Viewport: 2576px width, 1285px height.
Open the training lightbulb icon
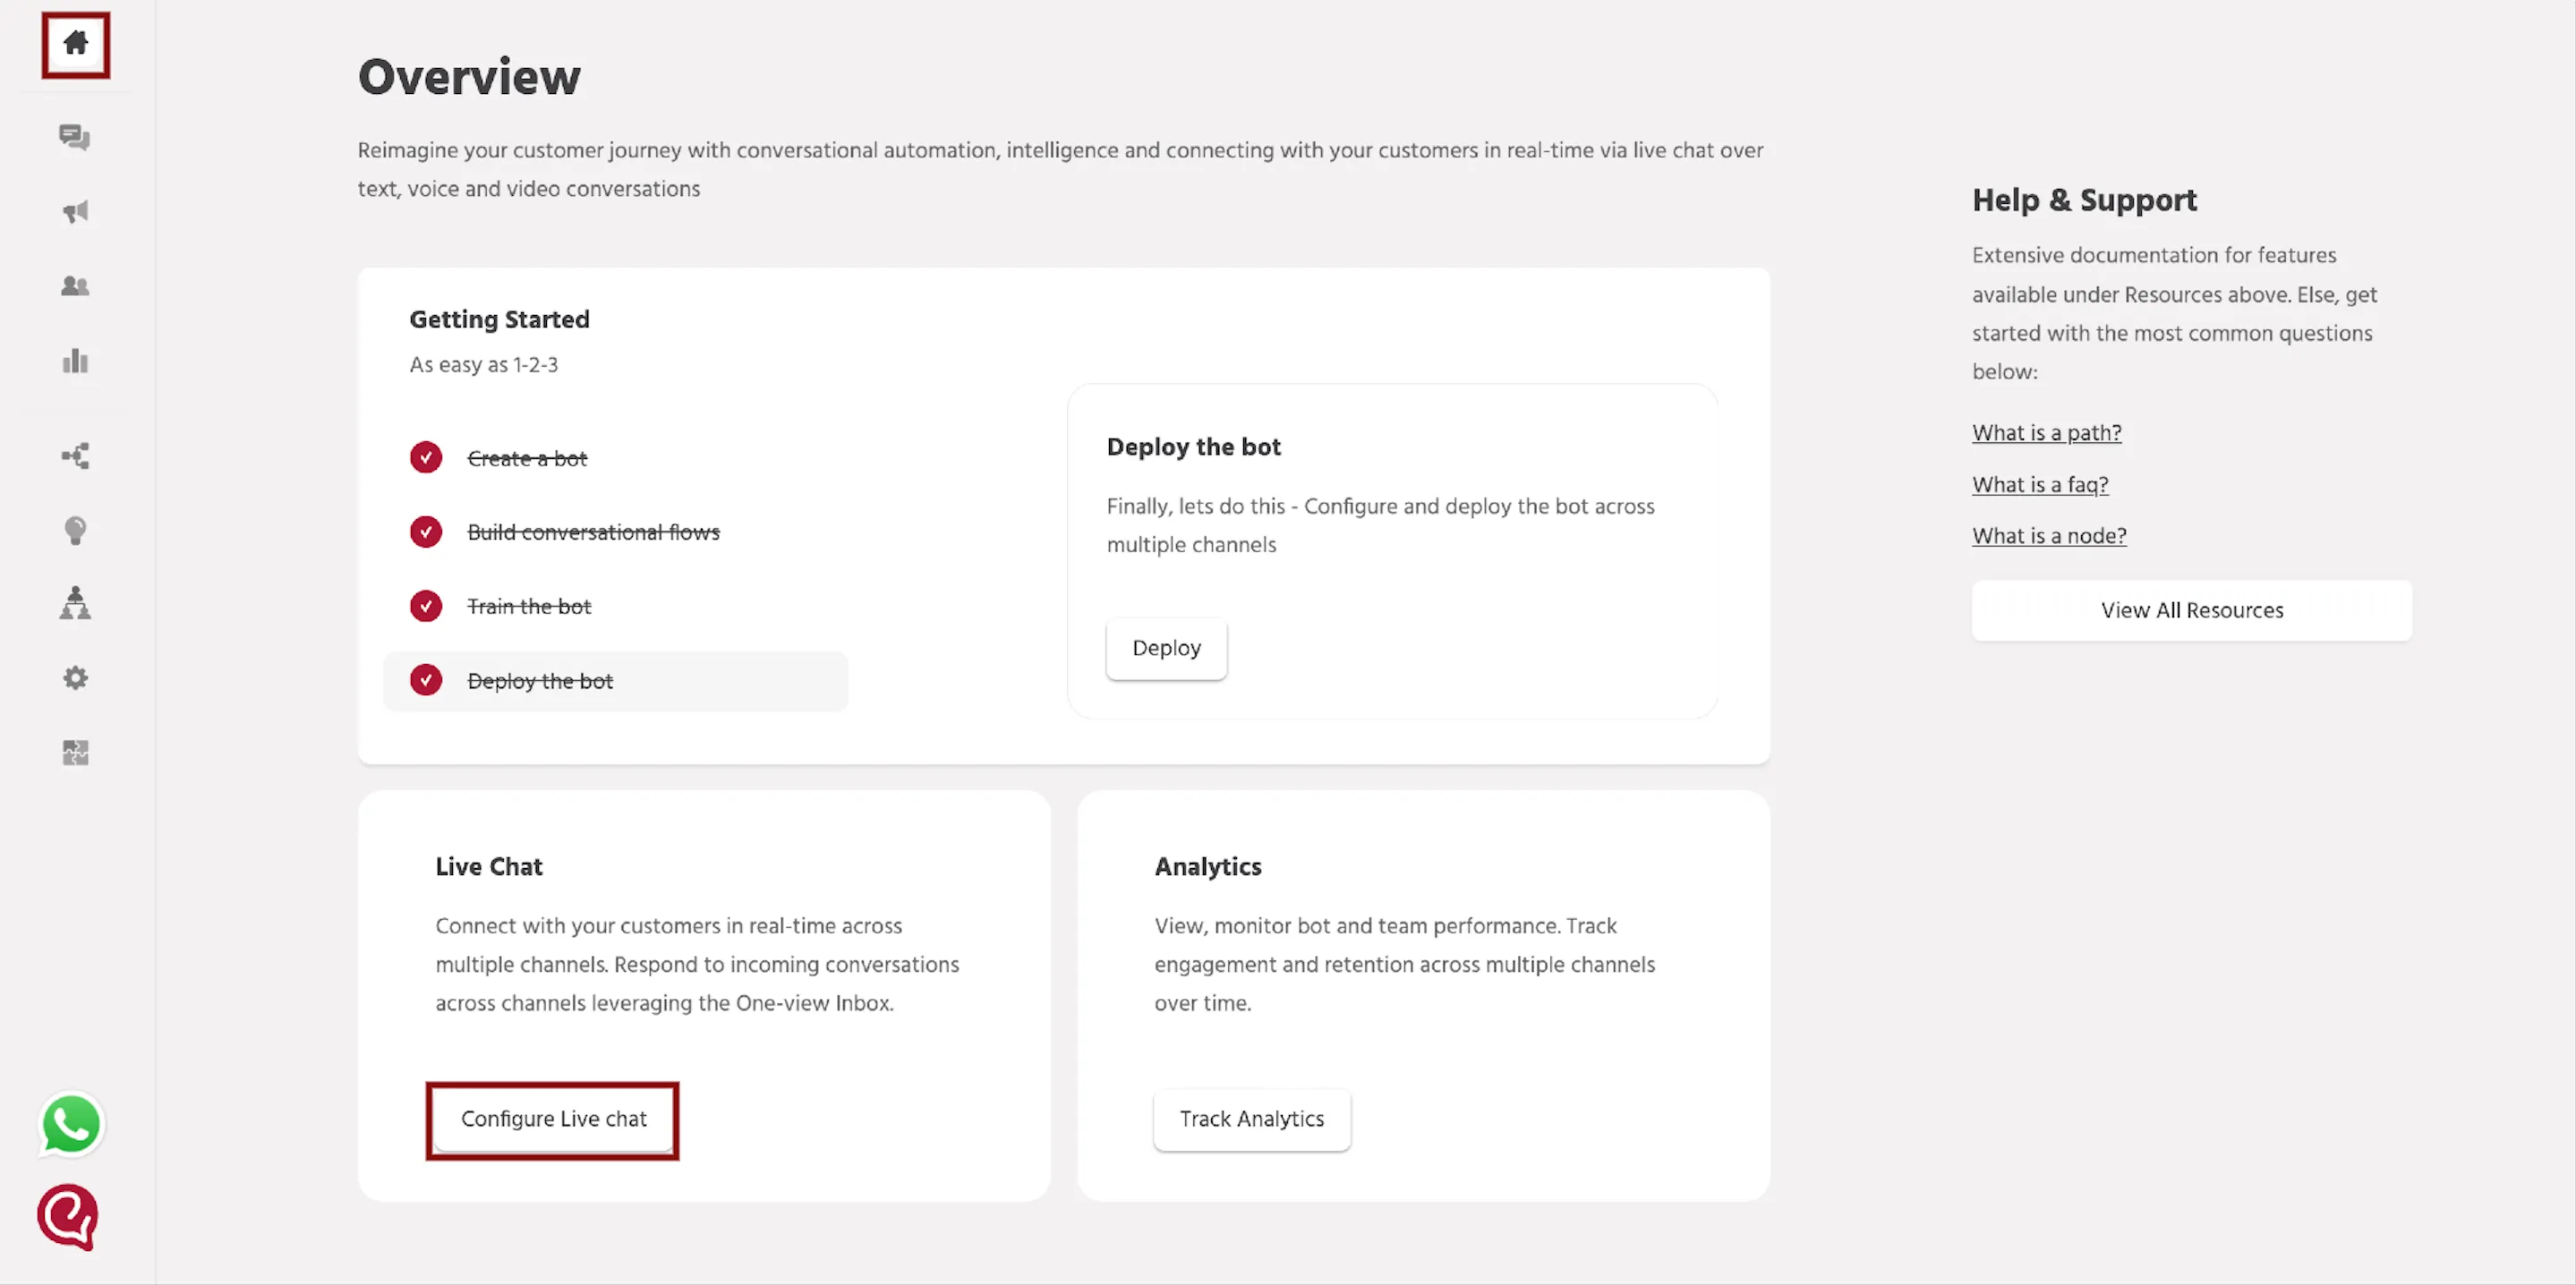tap(75, 530)
